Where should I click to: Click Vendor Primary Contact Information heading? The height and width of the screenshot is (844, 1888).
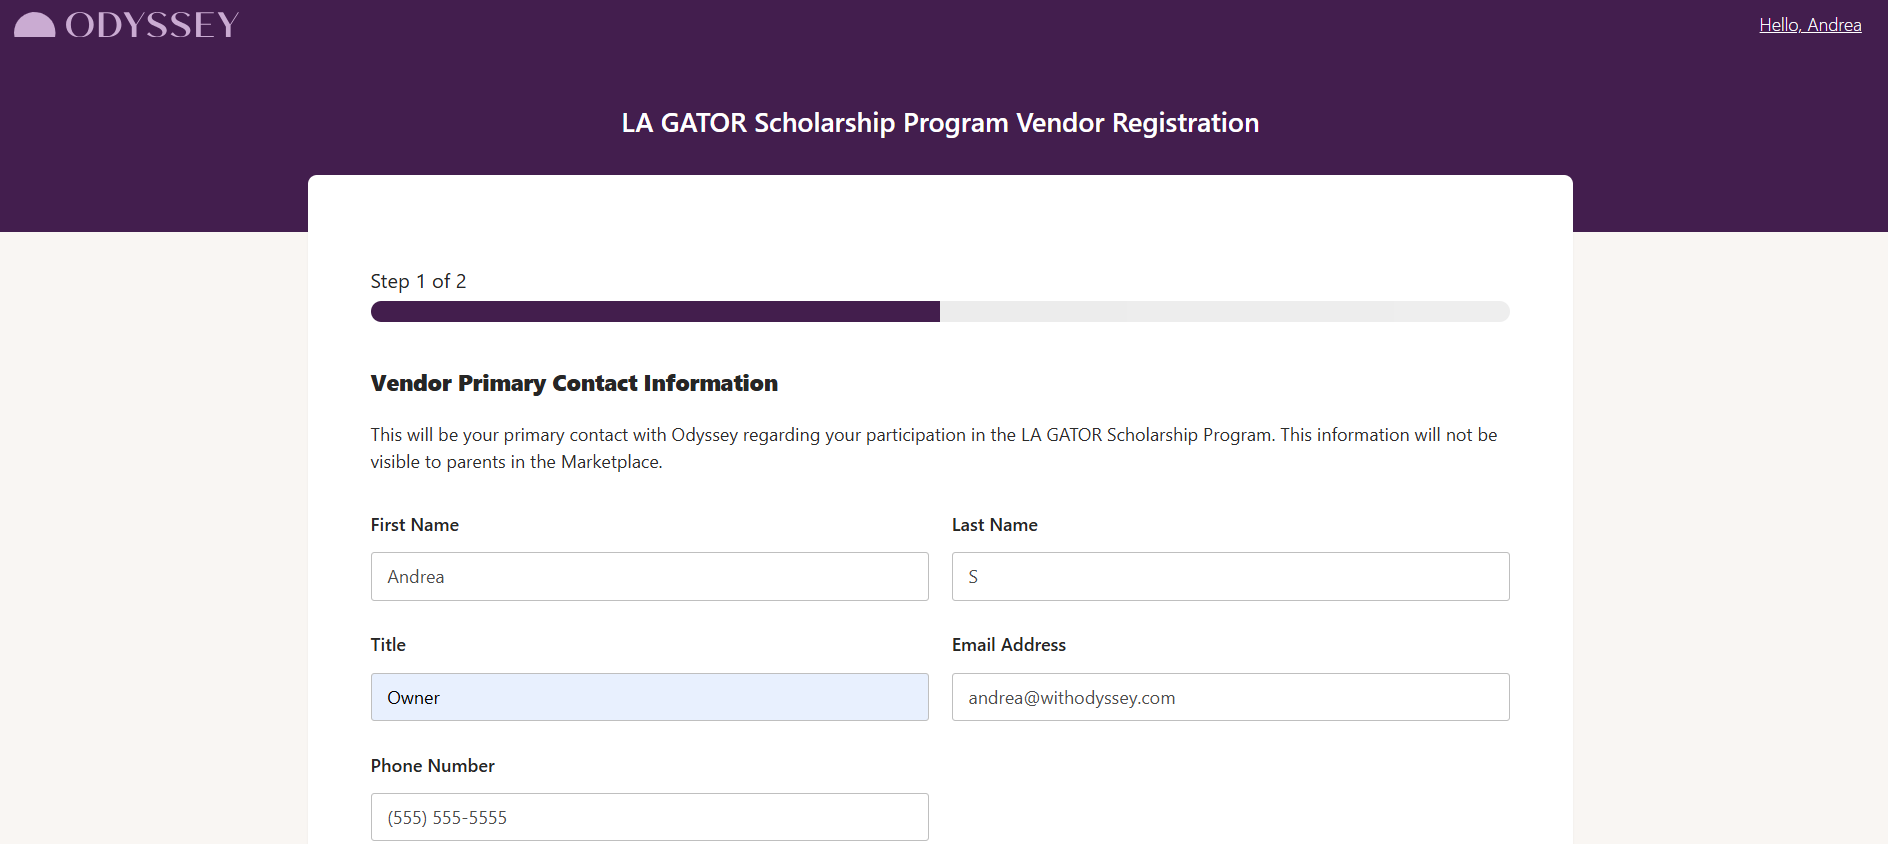click(x=574, y=384)
